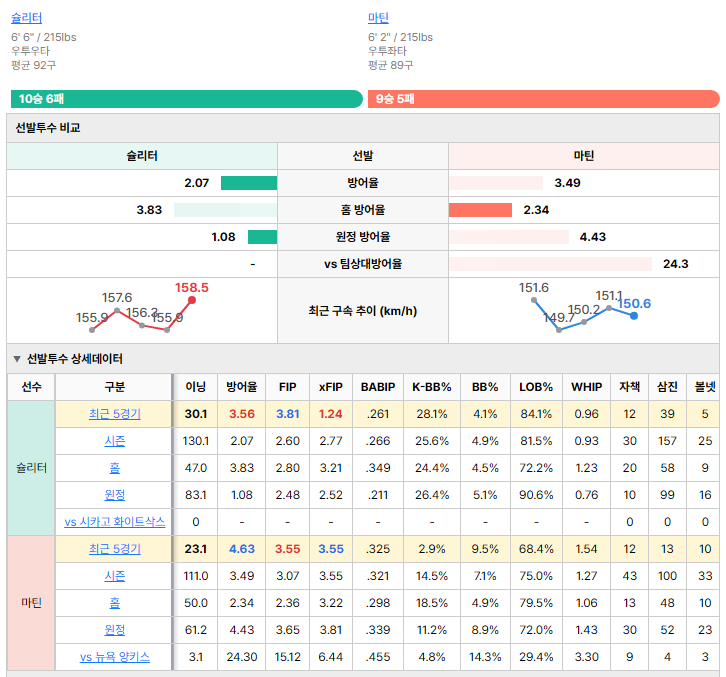The width and height of the screenshot is (726, 677).
Task: Click the 볼넷 column header
Action: pyautogui.click(x=705, y=387)
